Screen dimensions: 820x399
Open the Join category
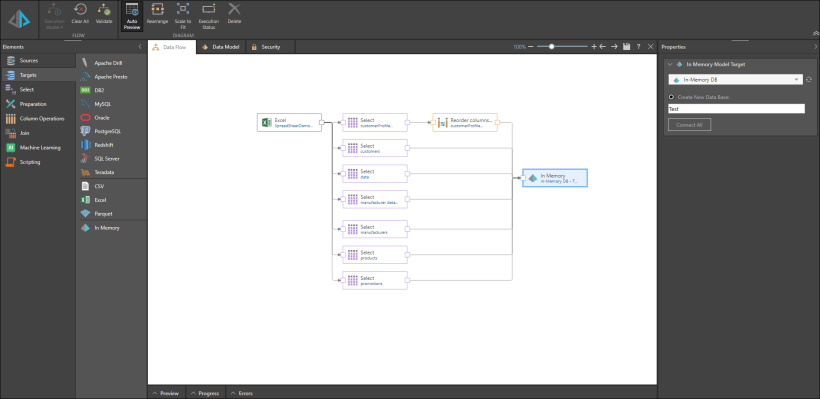[x=38, y=133]
